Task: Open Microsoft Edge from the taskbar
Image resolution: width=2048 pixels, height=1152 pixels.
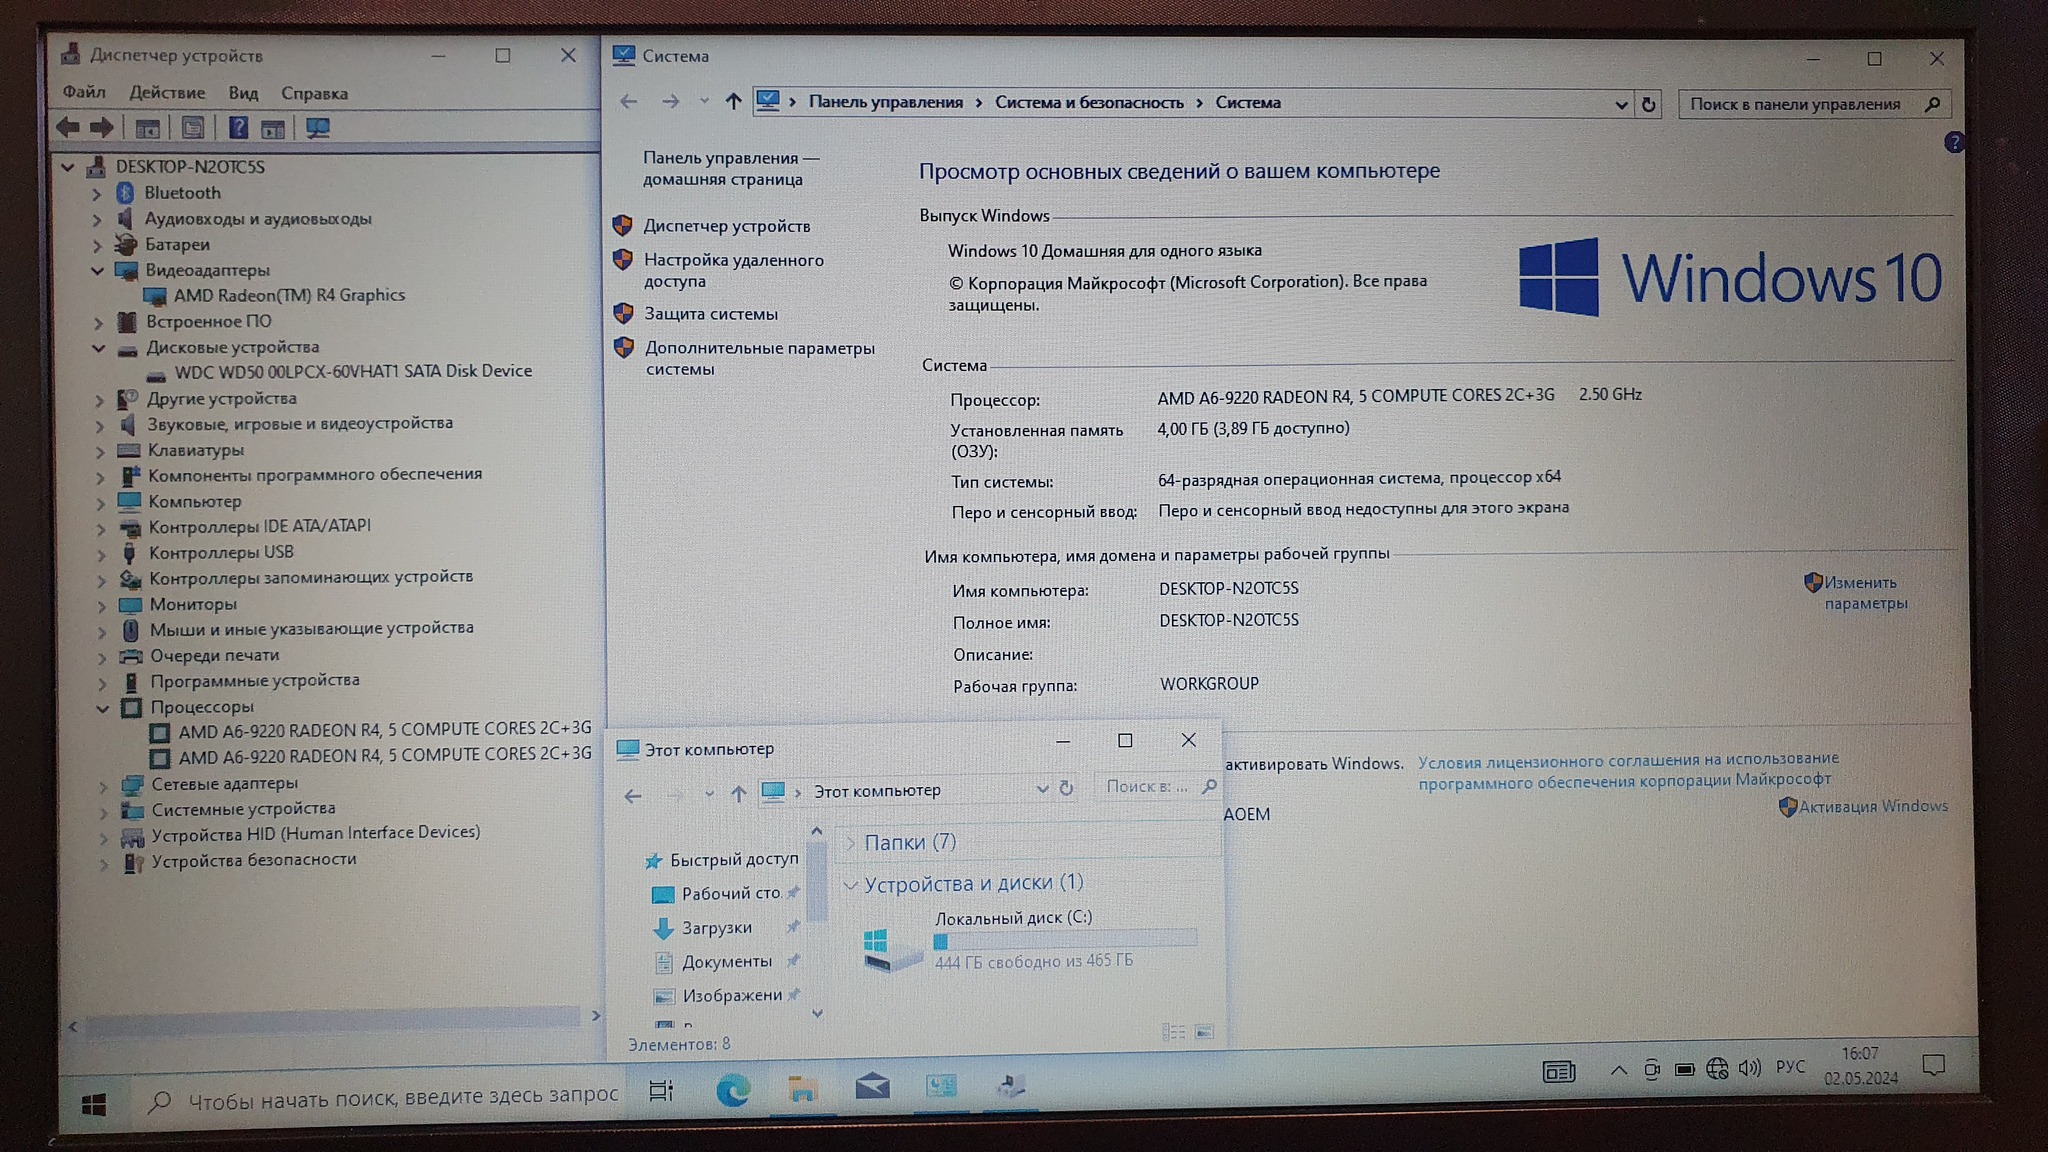Action: click(x=733, y=1089)
